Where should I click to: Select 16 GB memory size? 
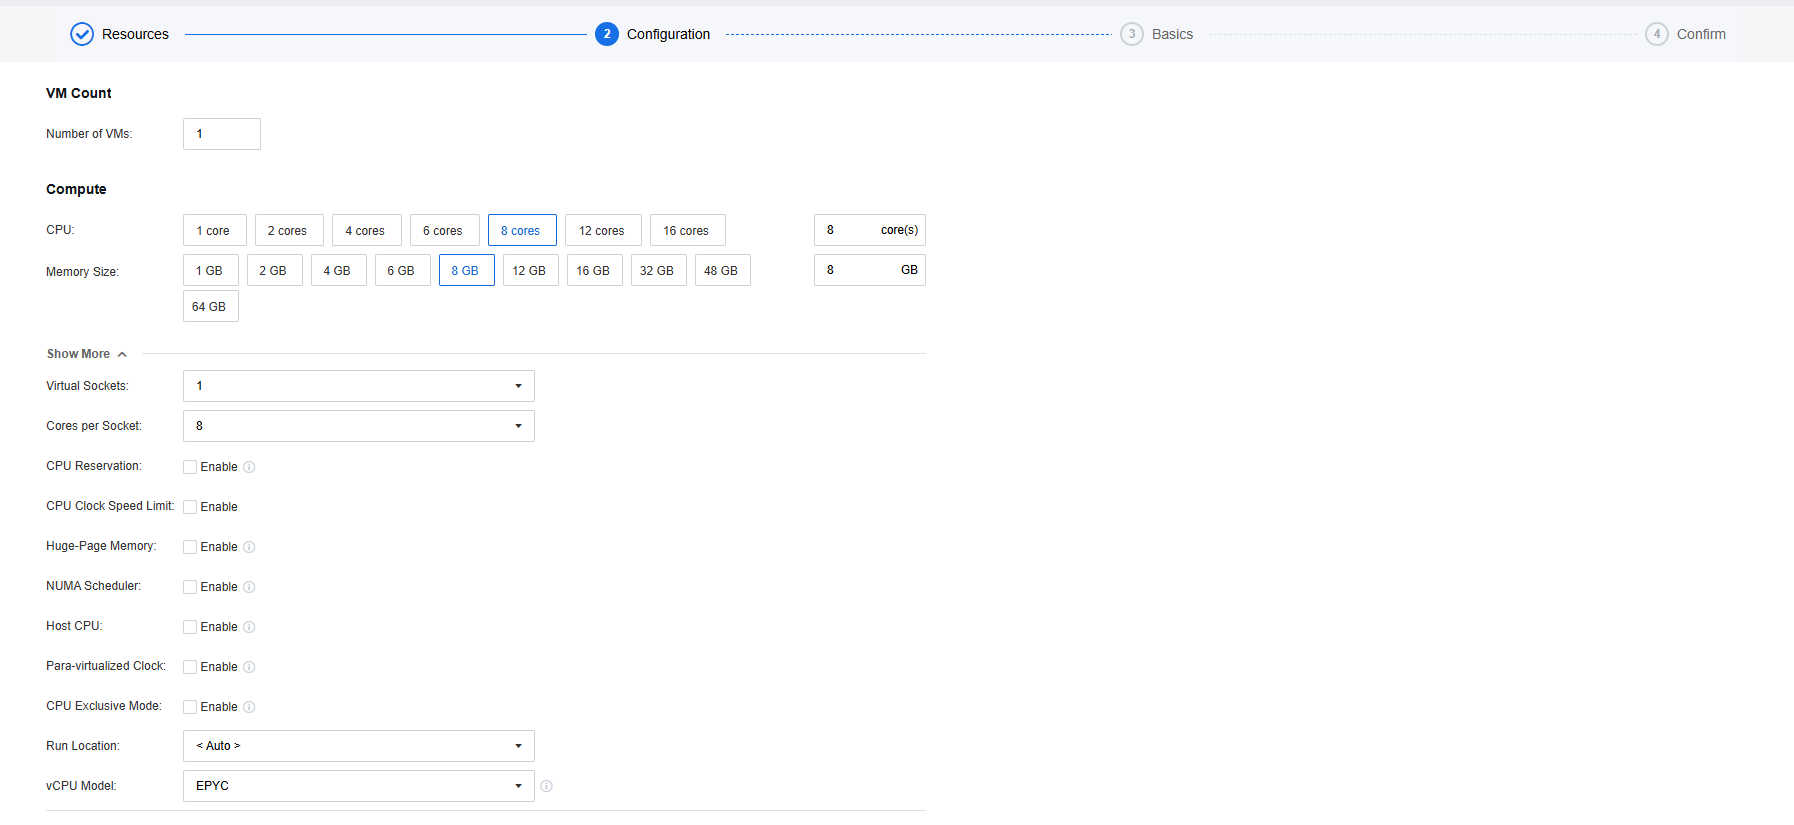point(595,270)
